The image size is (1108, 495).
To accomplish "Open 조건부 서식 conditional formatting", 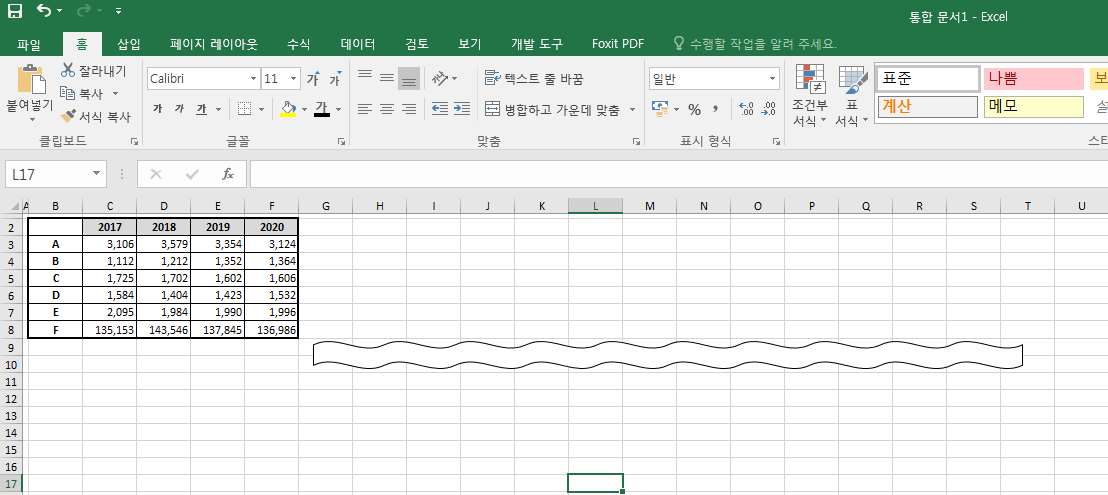I will [x=811, y=96].
